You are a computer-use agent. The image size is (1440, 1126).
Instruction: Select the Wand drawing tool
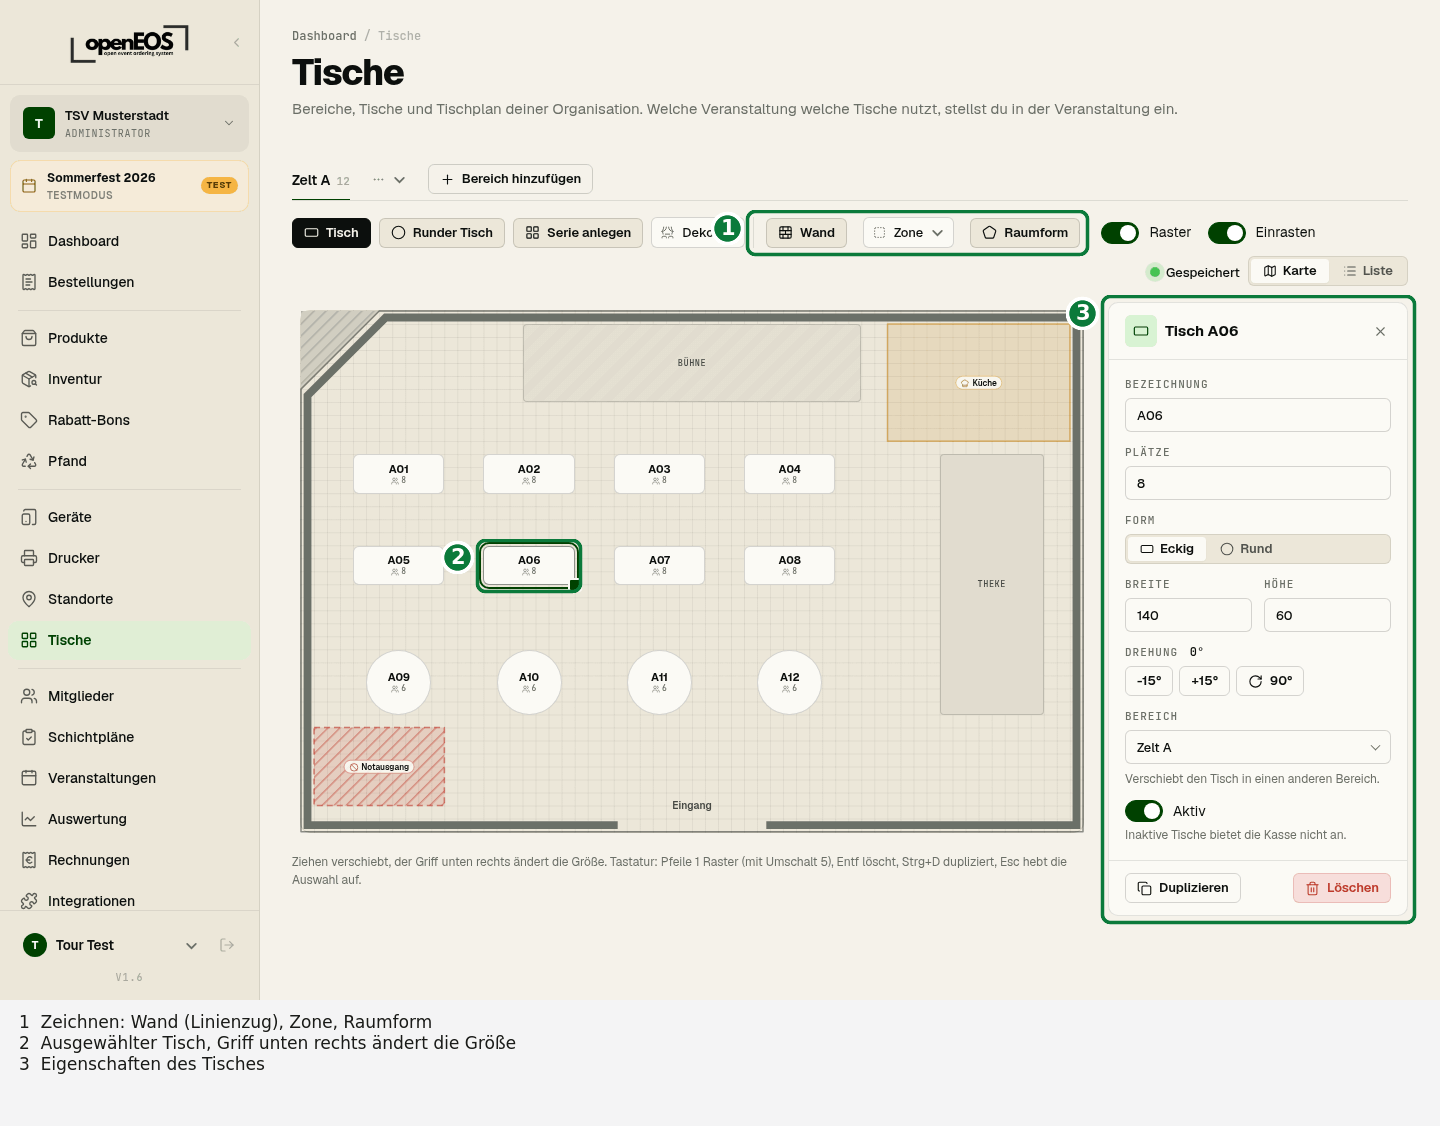tap(807, 233)
